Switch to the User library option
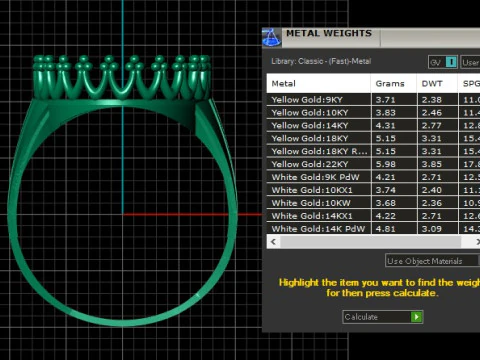 [x=470, y=62]
